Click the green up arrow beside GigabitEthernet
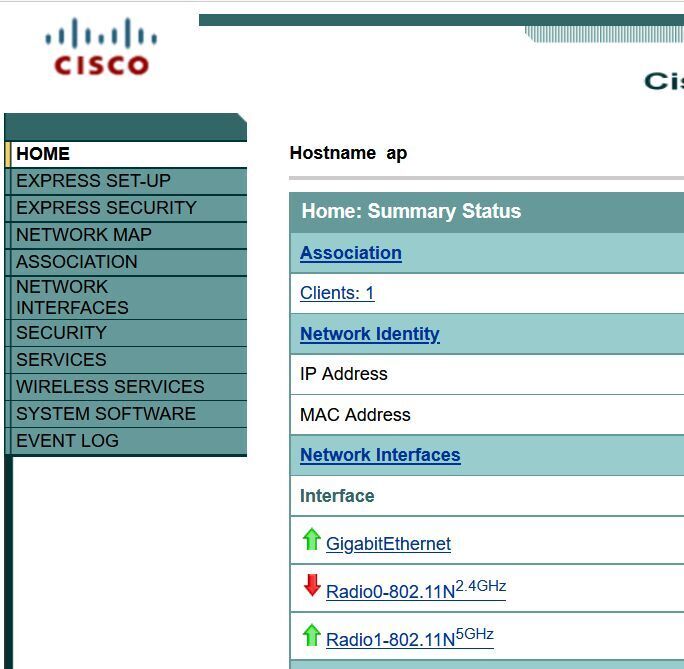 [x=311, y=540]
